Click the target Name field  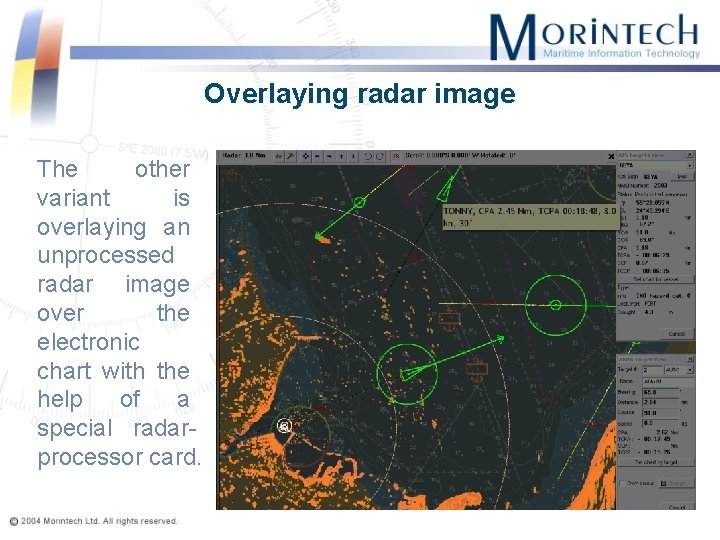click(668, 382)
